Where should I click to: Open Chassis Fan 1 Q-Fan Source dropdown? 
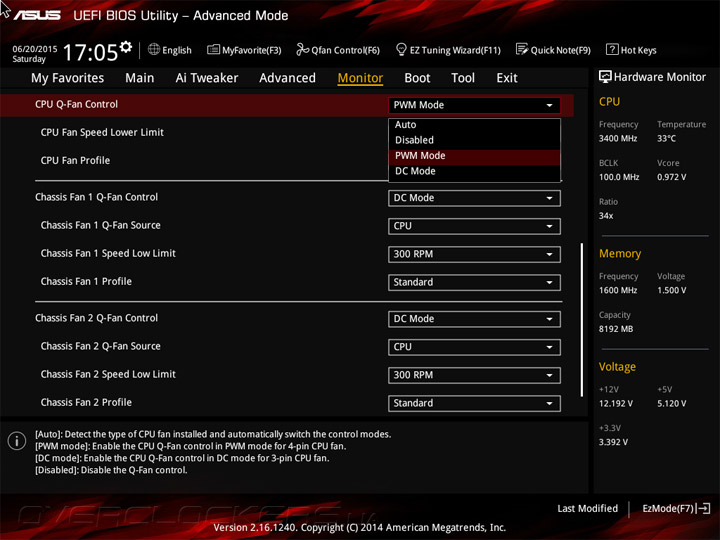(x=474, y=226)
